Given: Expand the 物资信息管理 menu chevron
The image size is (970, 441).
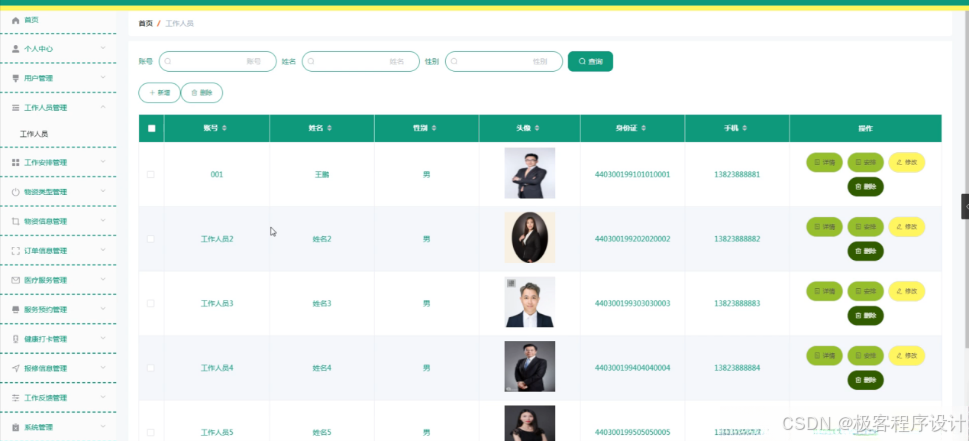Looking at the screenshot, I should pyautogui.click(x=103, y=221).
